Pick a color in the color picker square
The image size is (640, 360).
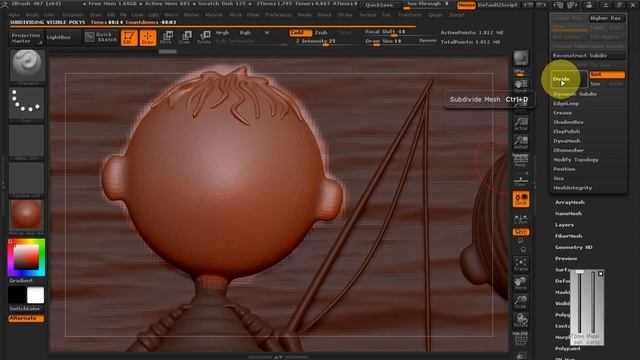click(x=27, y=258)
